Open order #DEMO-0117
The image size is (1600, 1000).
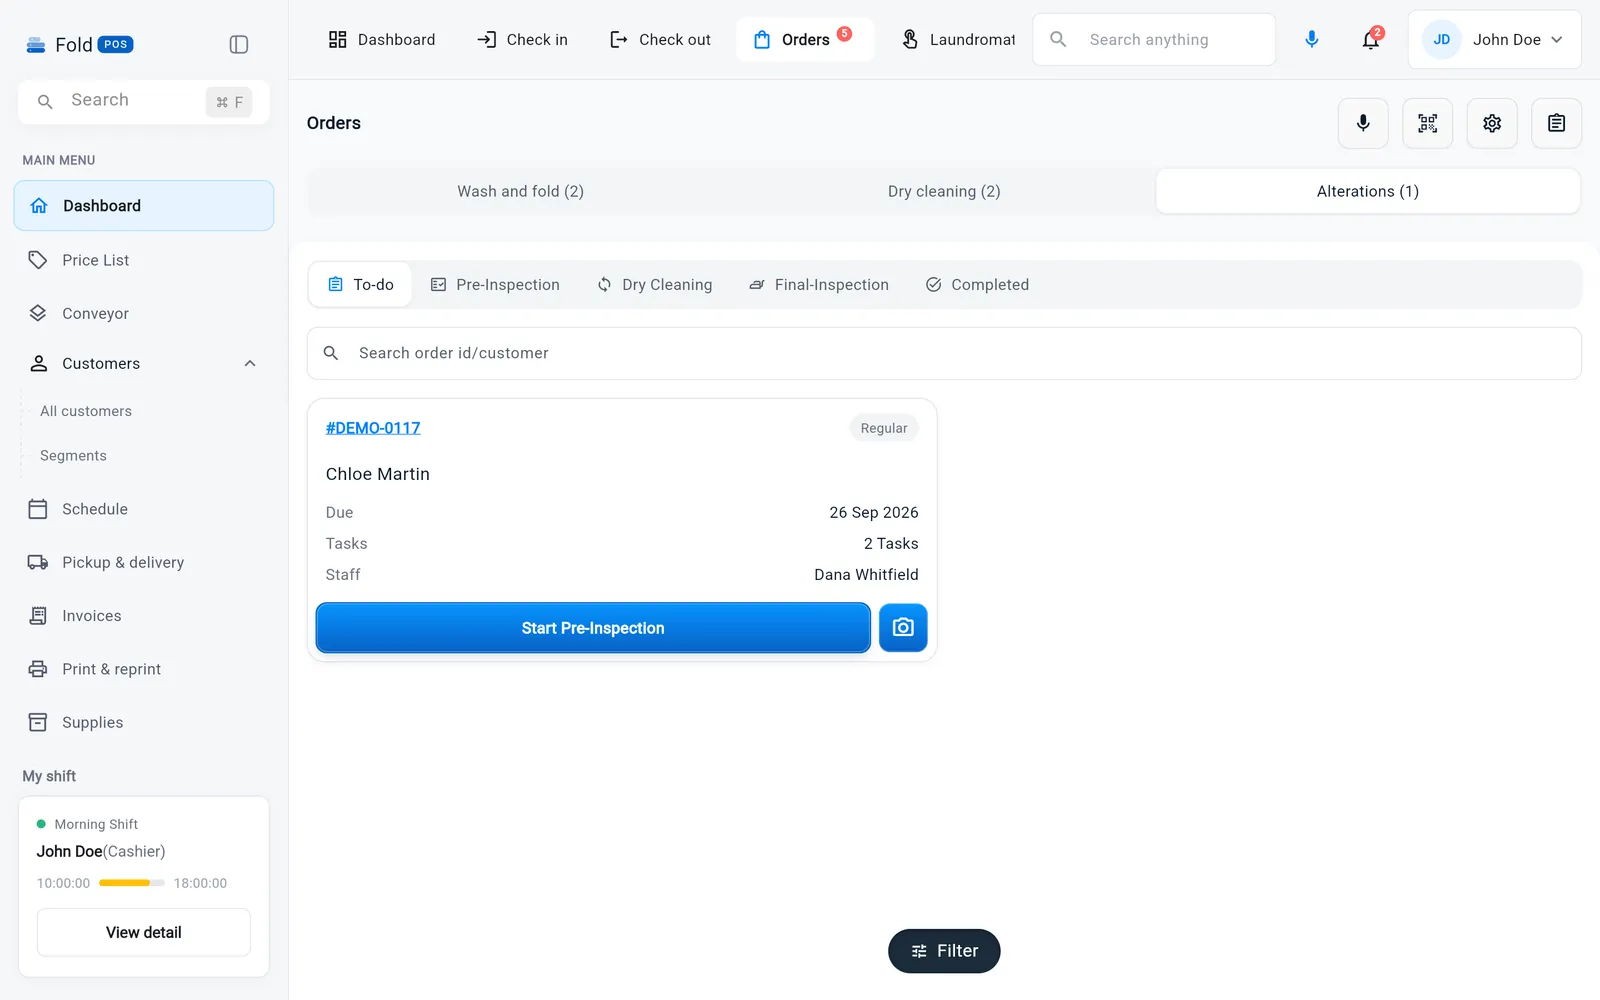[x=373, y=428]
